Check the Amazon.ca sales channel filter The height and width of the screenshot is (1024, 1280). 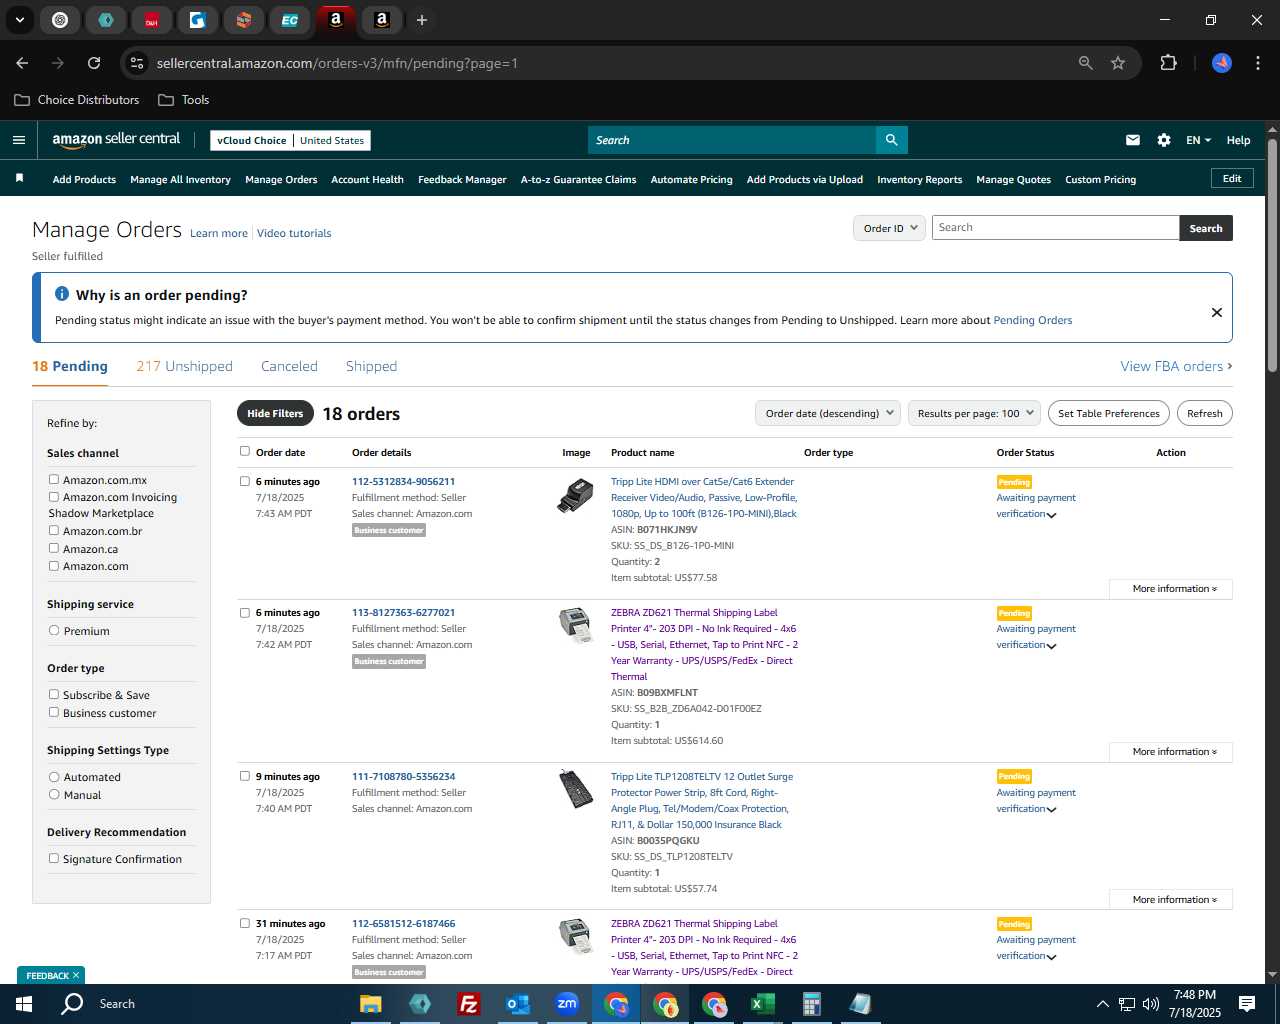pos(54,548)
